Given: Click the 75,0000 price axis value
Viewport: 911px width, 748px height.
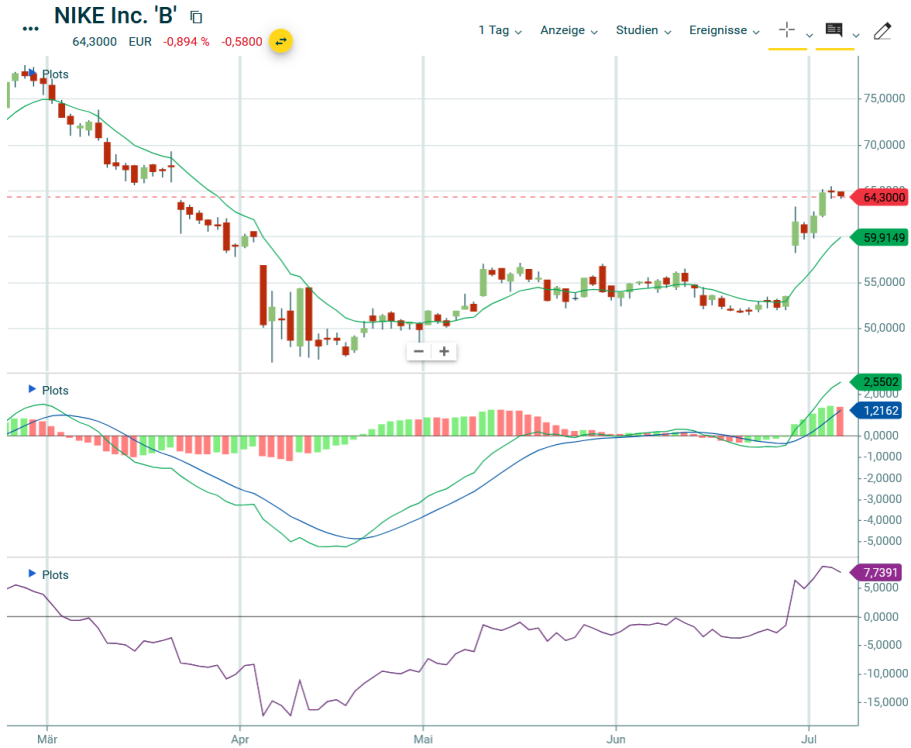Looking at the screenshot, I should 882,98.
